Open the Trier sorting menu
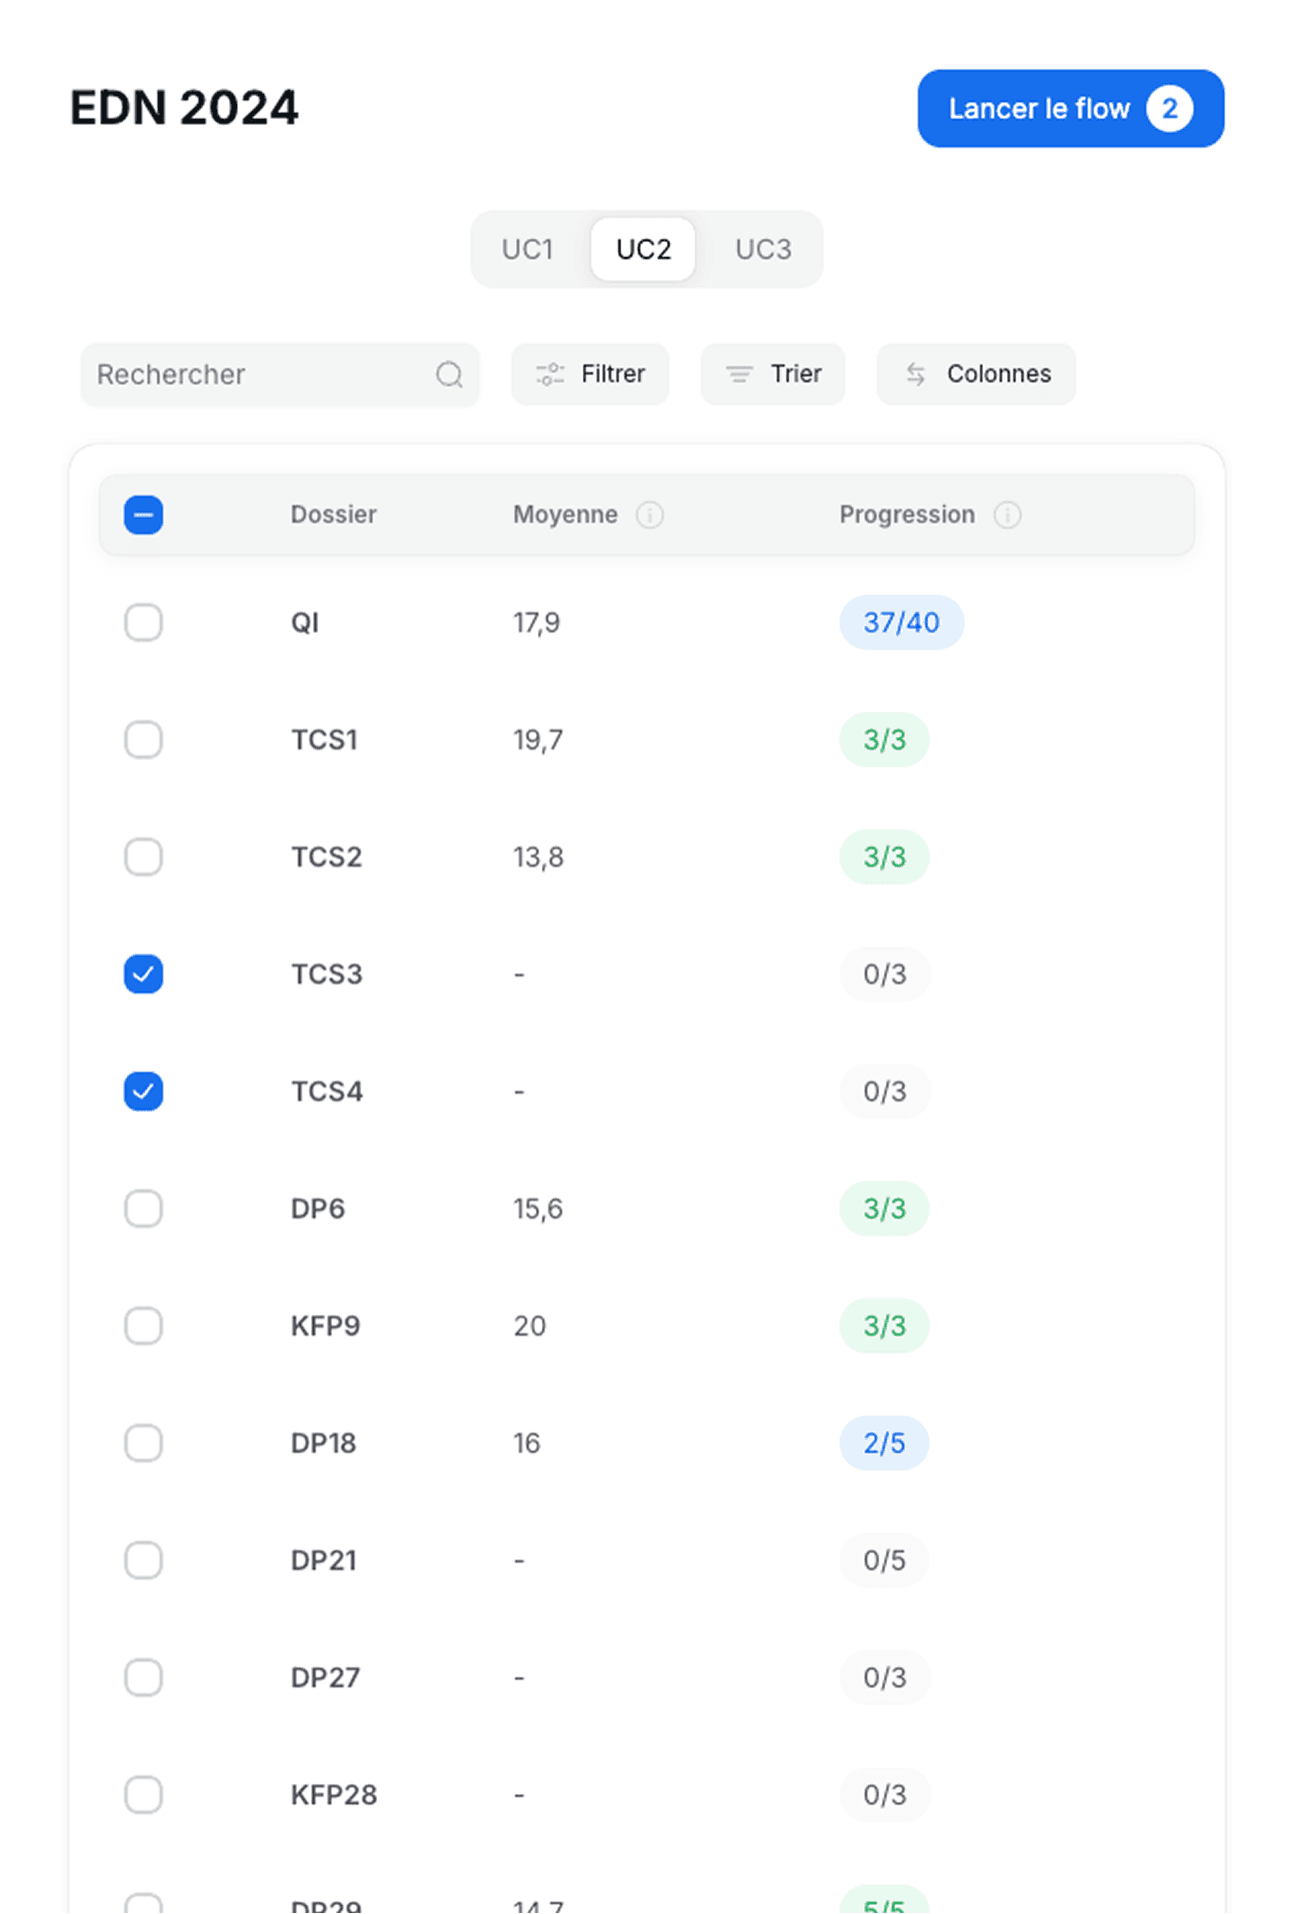This screenshot has height=1914, width=1294. click(x=773, y=374)
